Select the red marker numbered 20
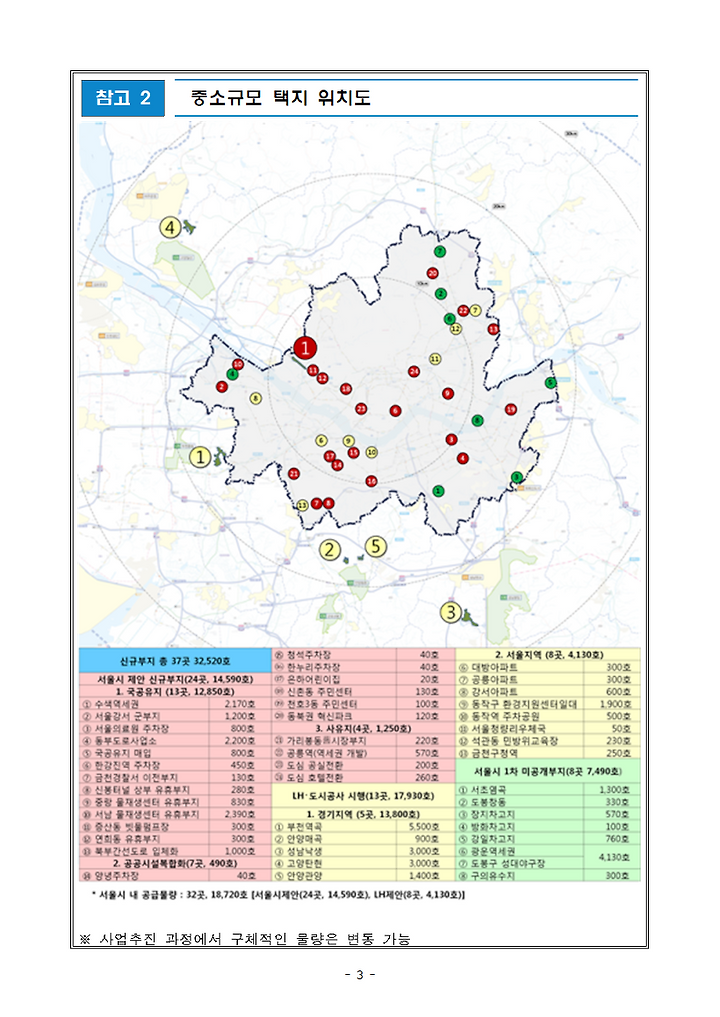Screen dimensions: 720x1017 (433, 273)
